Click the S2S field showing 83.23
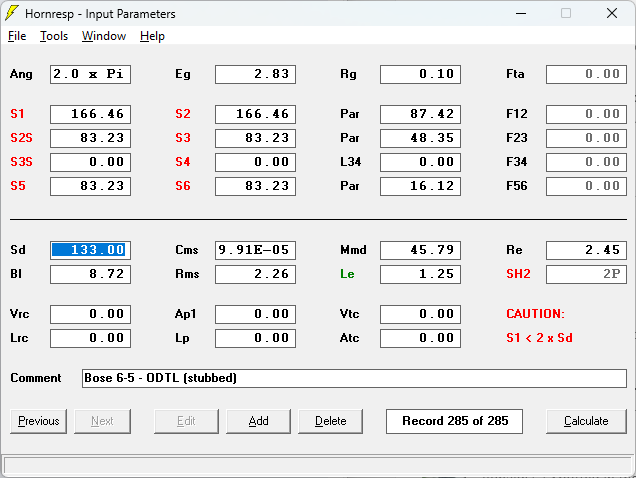Screen dimensions: 636x478 [90, 138]
